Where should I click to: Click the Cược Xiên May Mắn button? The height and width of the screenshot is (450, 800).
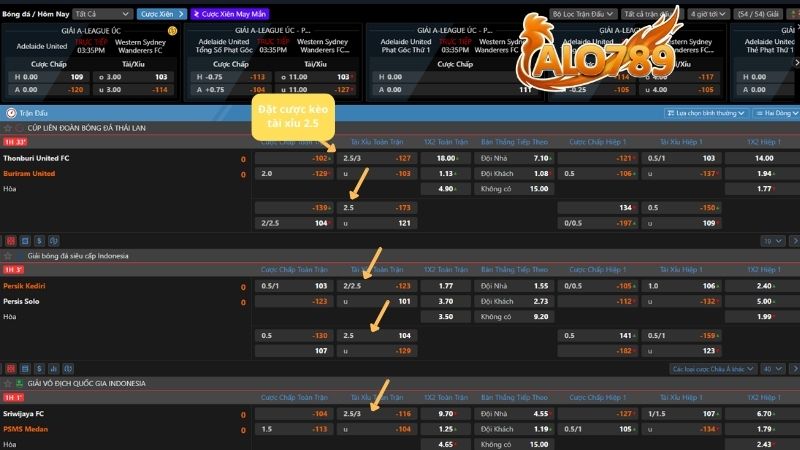(230, 14)
